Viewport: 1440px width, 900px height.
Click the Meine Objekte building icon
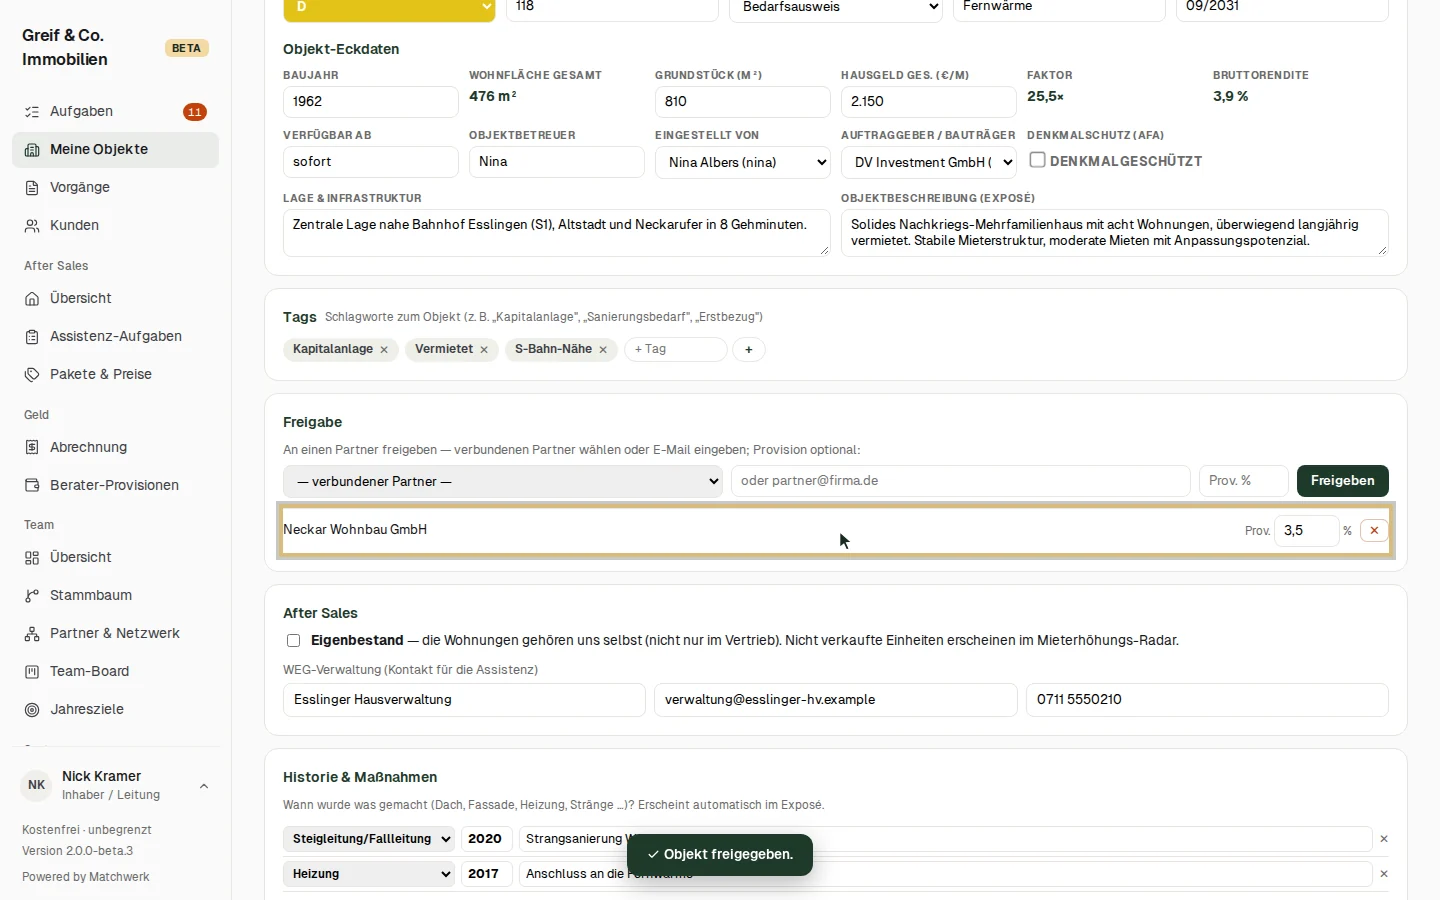tap(32, 150)
